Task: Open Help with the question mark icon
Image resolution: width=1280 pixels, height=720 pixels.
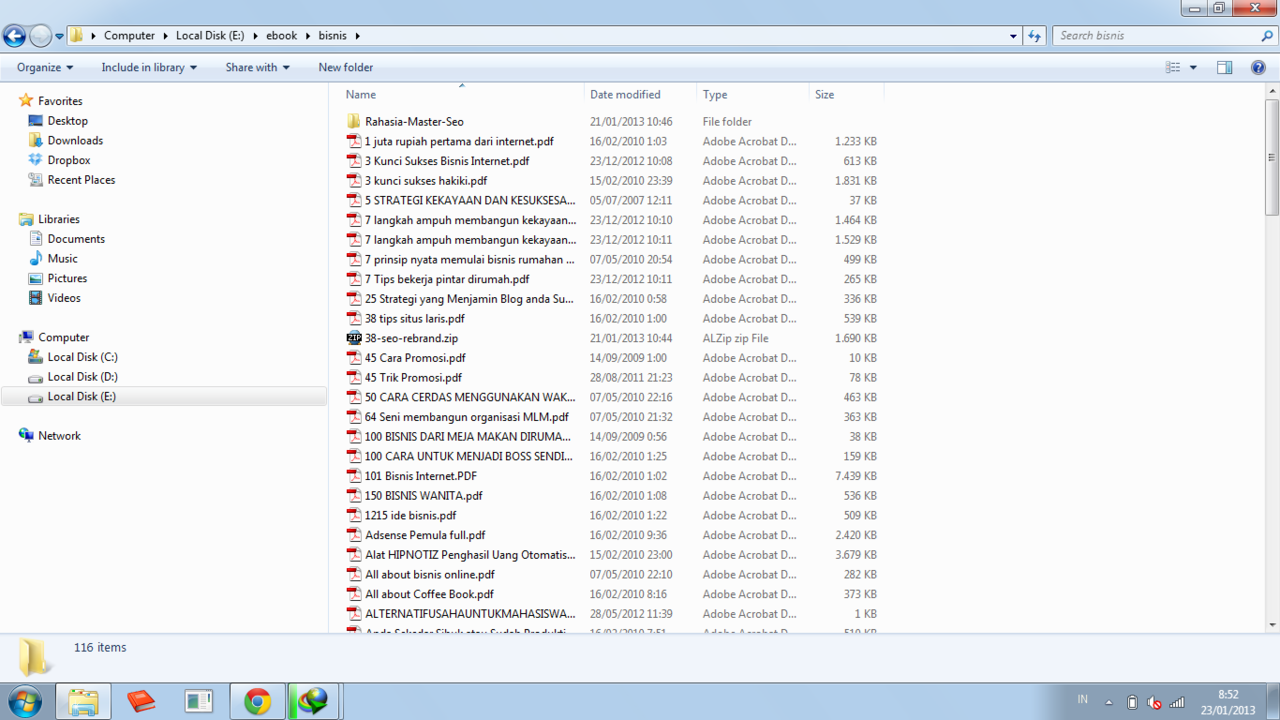Action: pos(1258,67)
